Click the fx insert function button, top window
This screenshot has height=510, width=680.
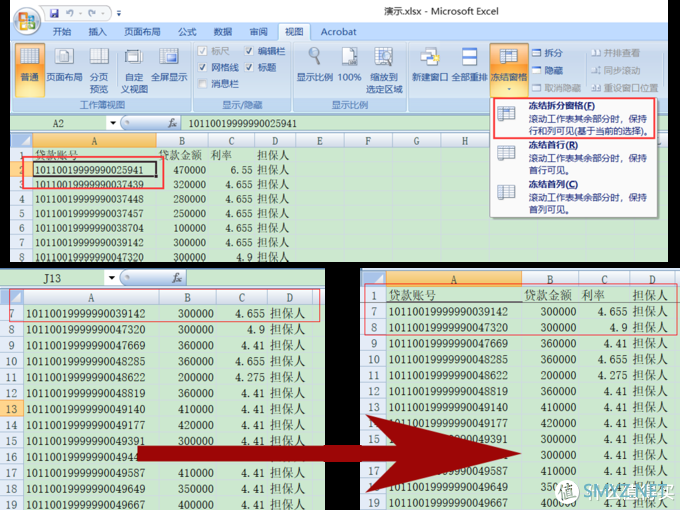[x=172, y=123]
